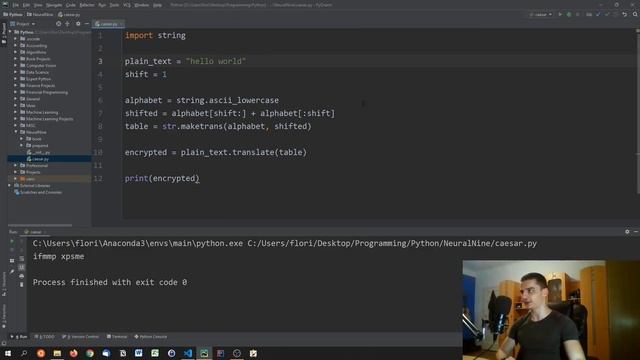Image resolution: width=640 pixels, height=360 pixels.
Task: Open the File menu
Action: coord(16,5)
